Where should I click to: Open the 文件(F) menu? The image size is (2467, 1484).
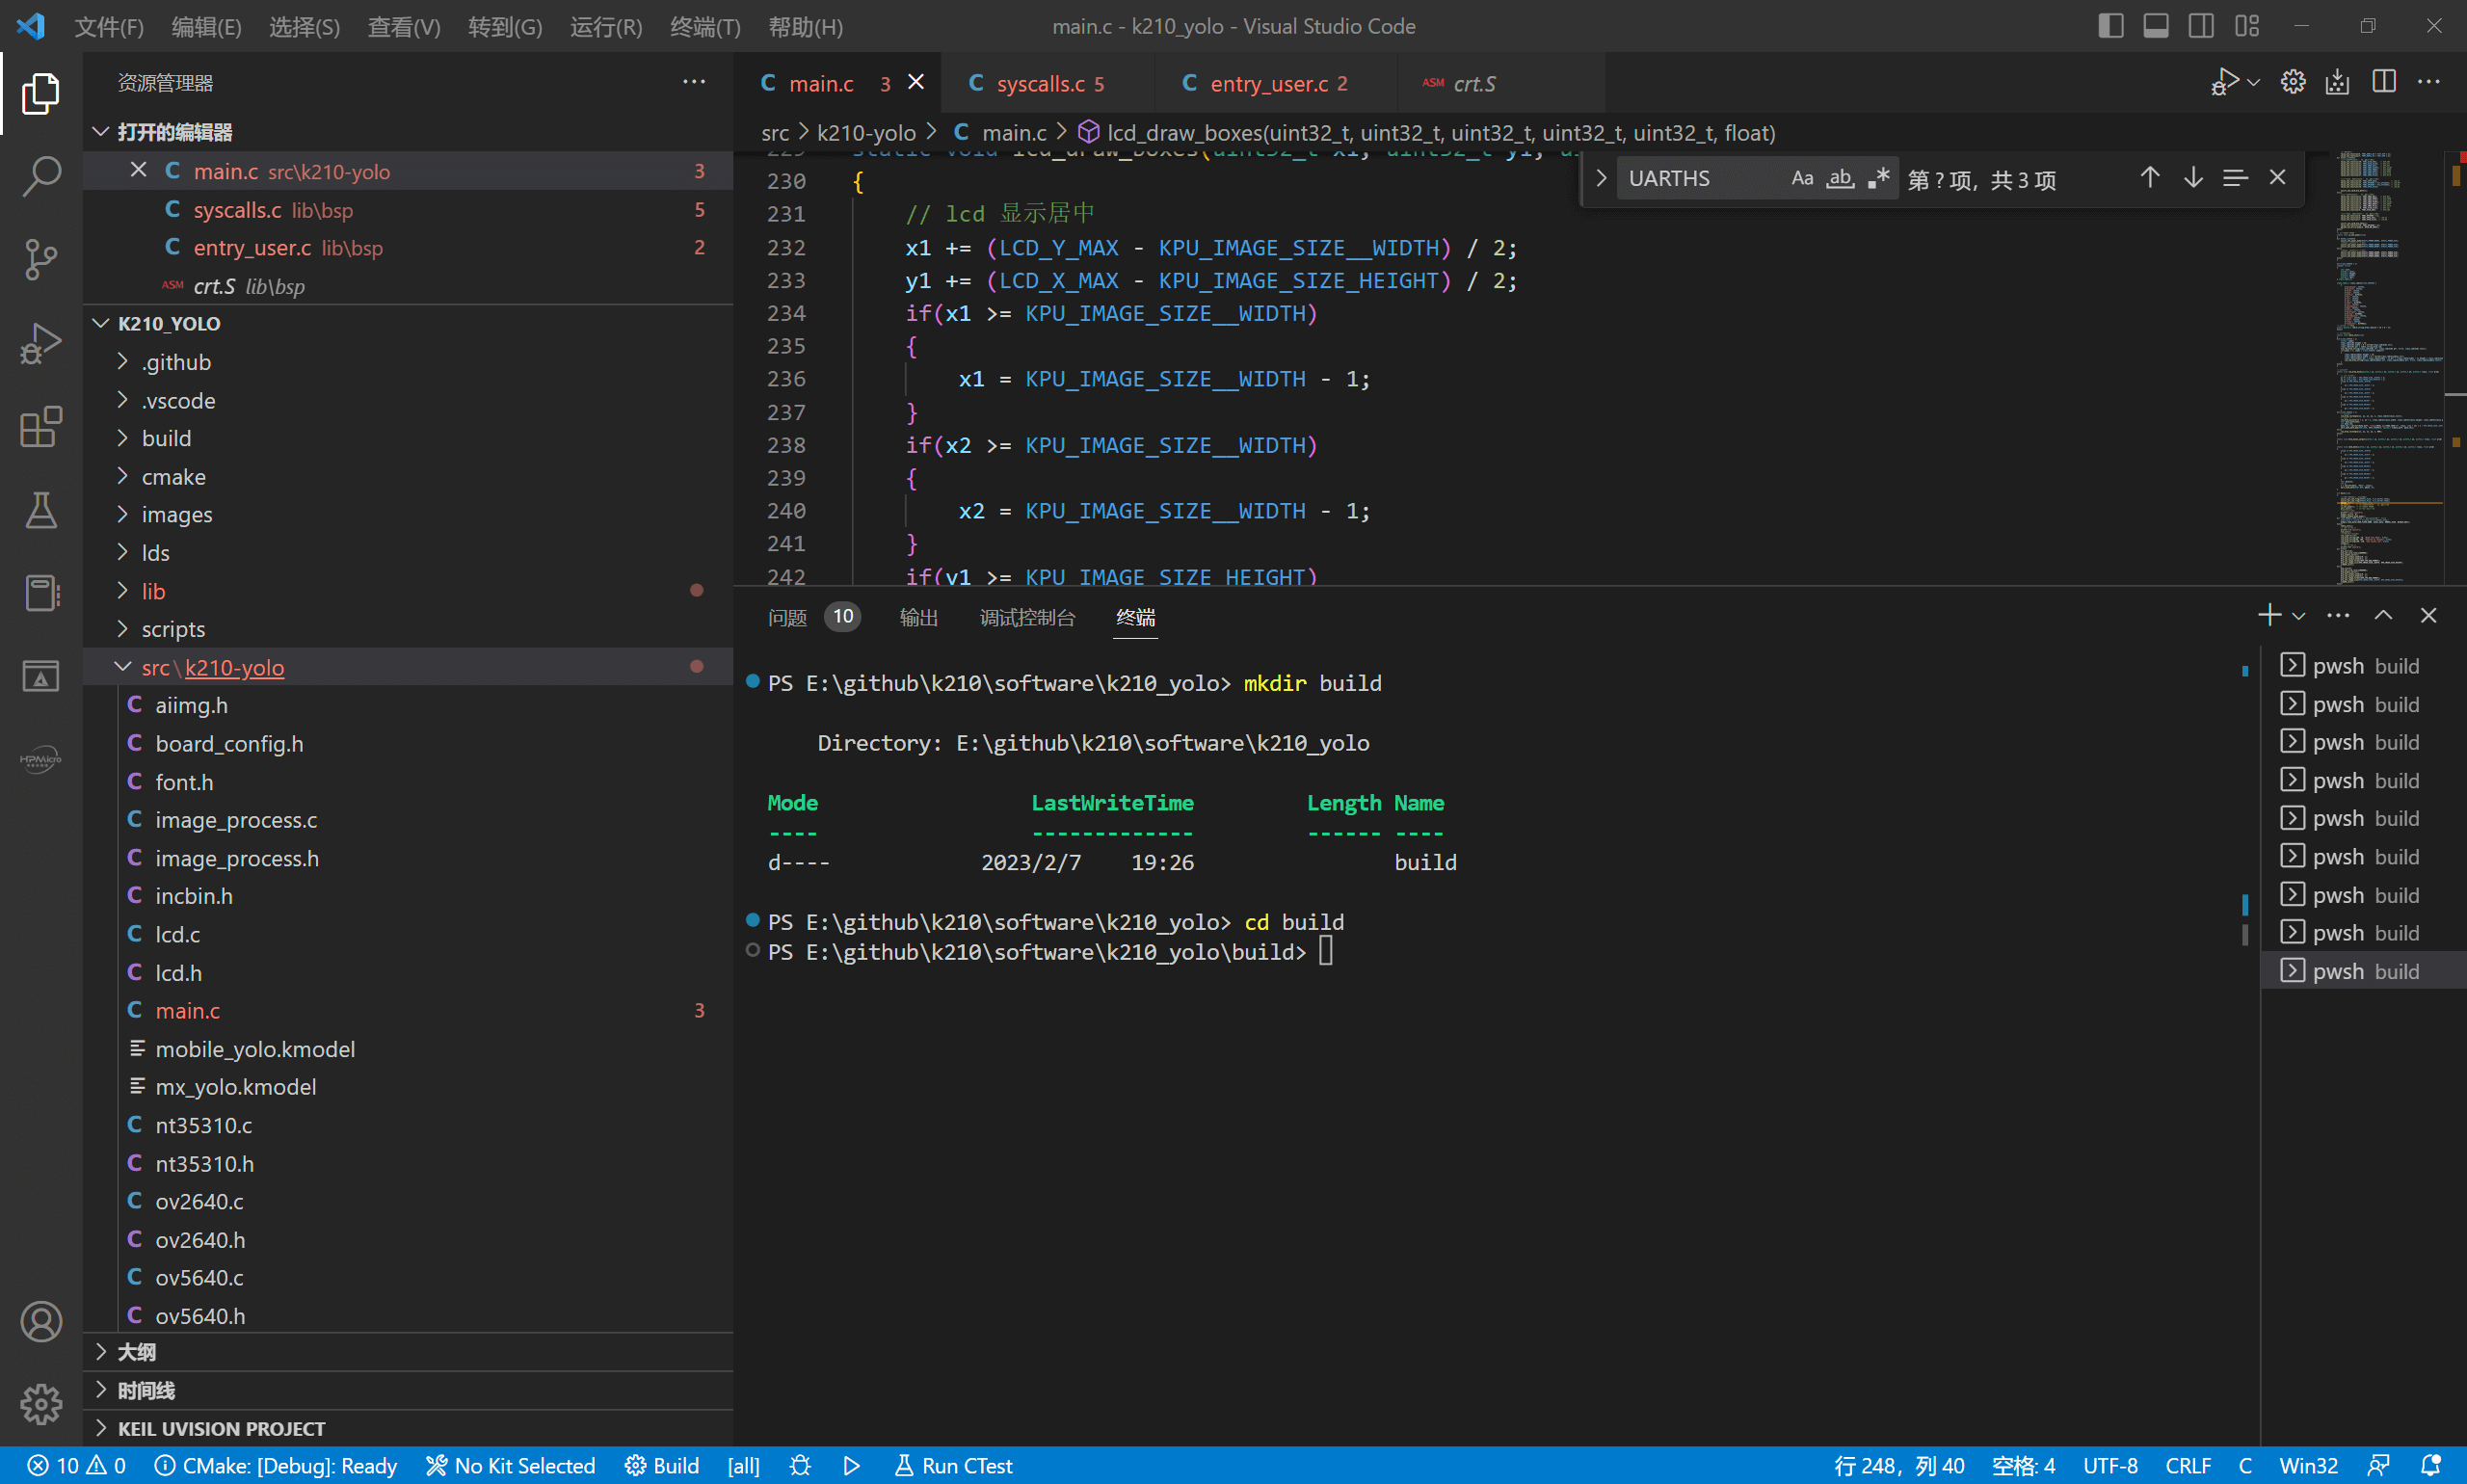(x=109, y=27)
